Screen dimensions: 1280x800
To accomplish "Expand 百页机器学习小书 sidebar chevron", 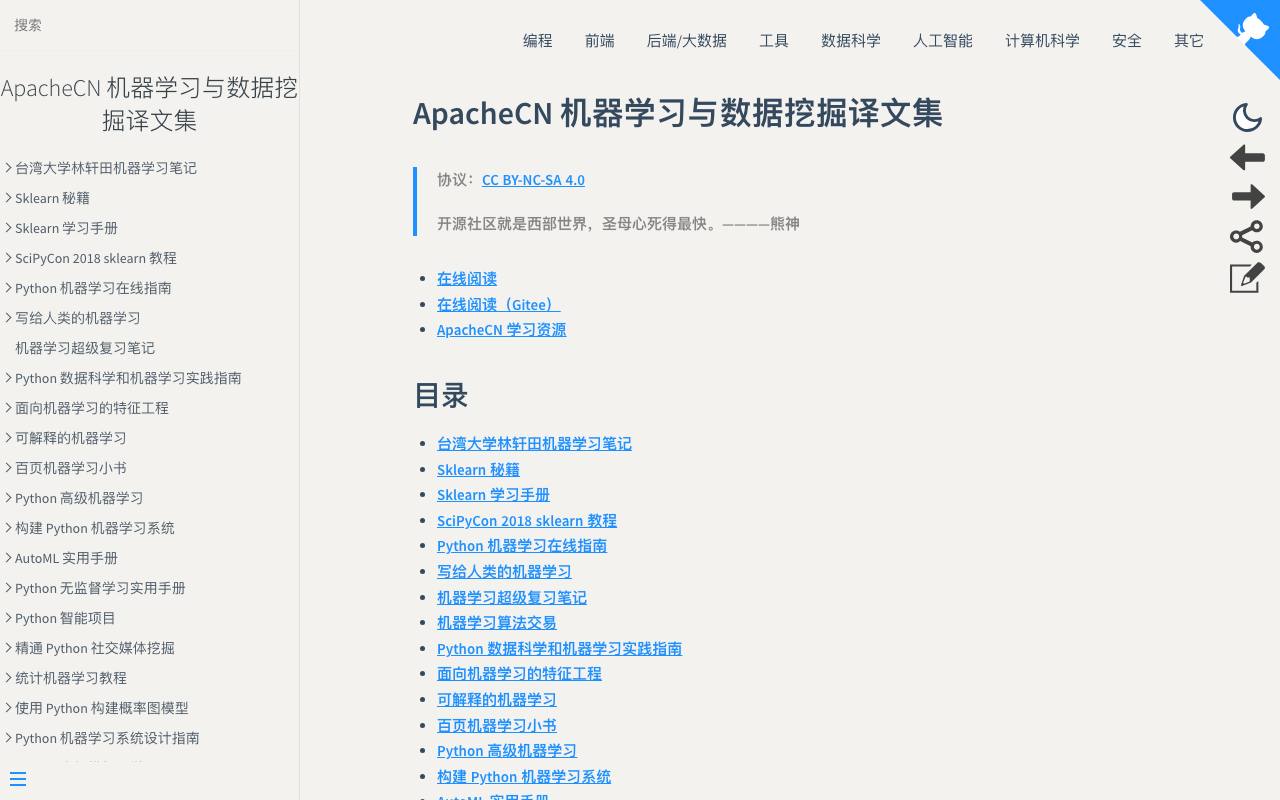I will click(8, 468).
